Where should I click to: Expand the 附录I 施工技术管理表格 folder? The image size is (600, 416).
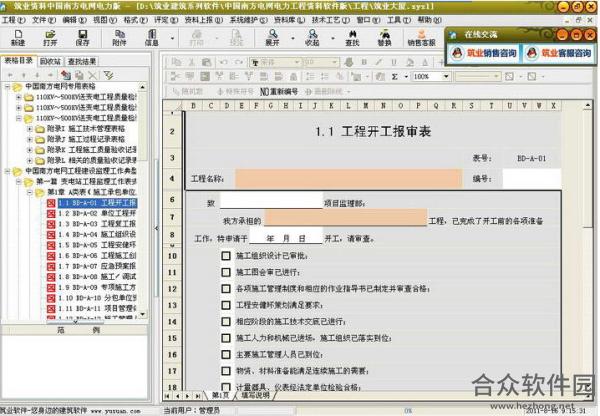click(29, 129)
